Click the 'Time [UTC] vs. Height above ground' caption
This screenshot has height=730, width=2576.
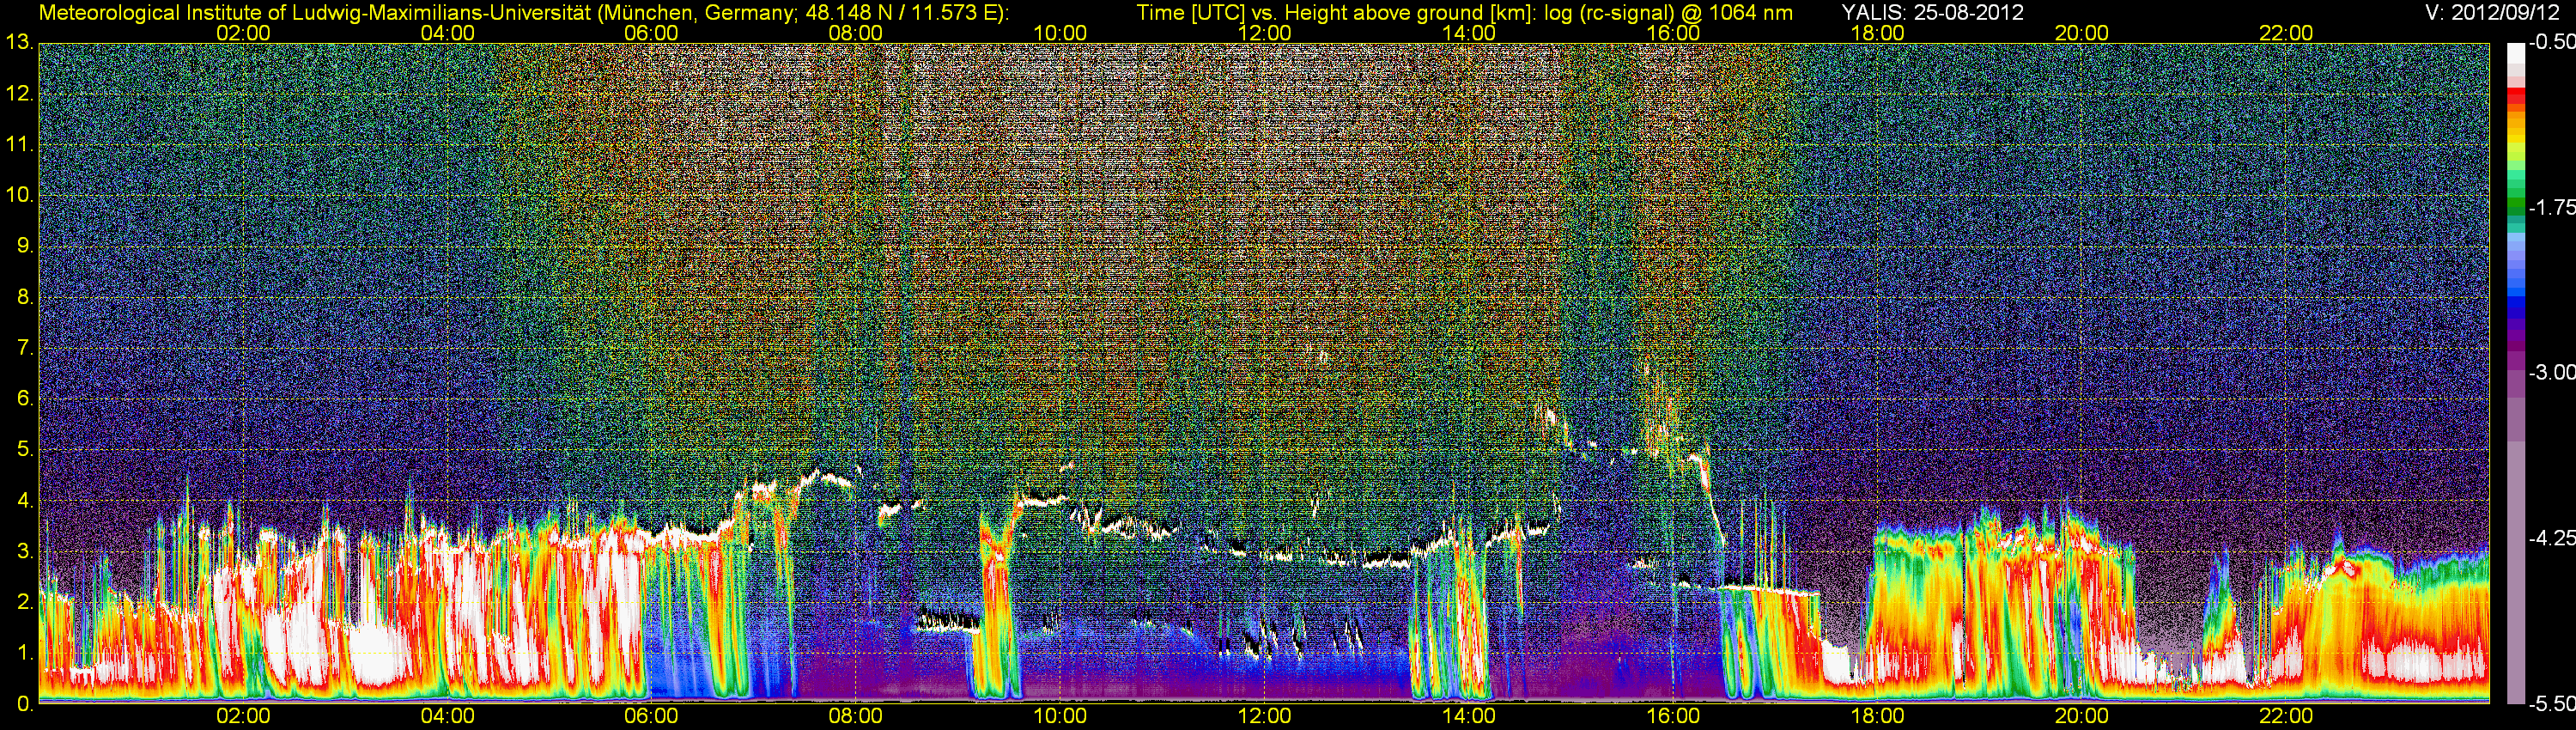click(x=1464, y=13)
